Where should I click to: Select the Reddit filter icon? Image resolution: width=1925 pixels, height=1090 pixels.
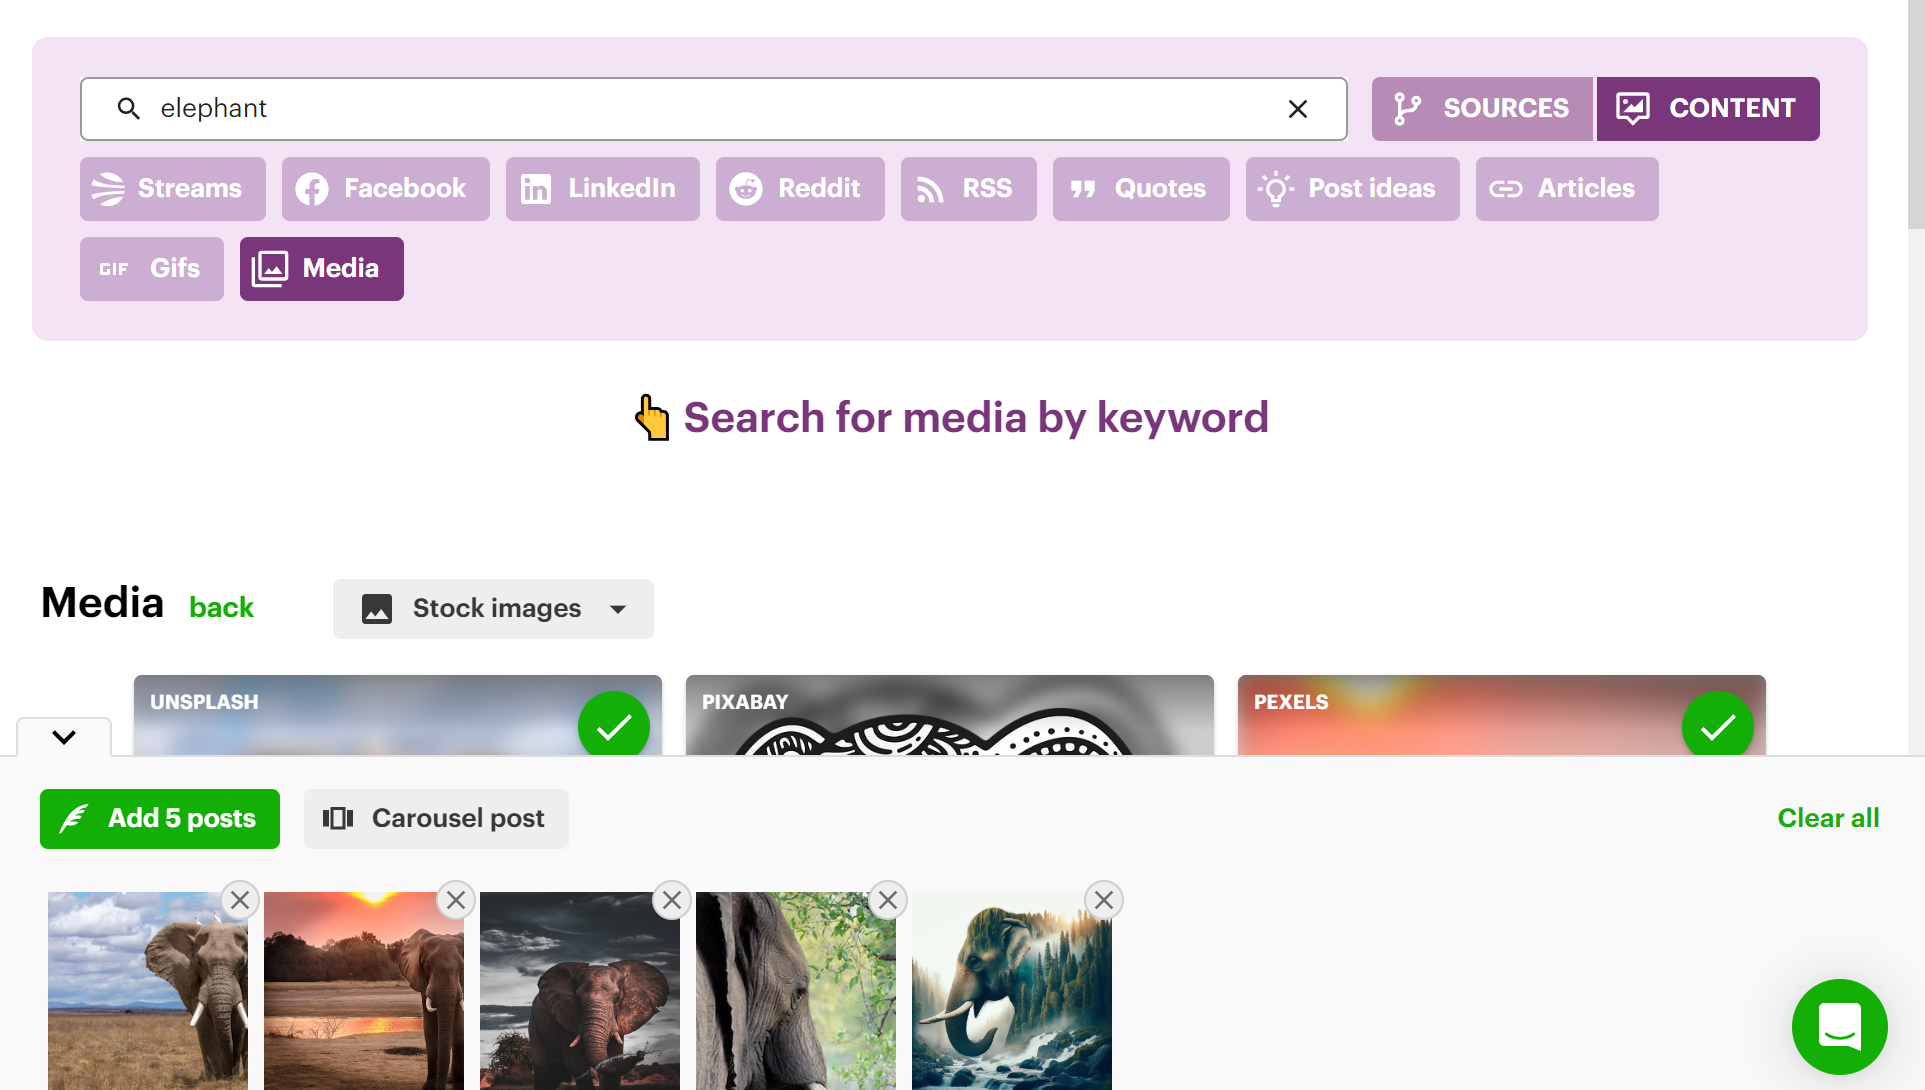(x=746, y=187)
